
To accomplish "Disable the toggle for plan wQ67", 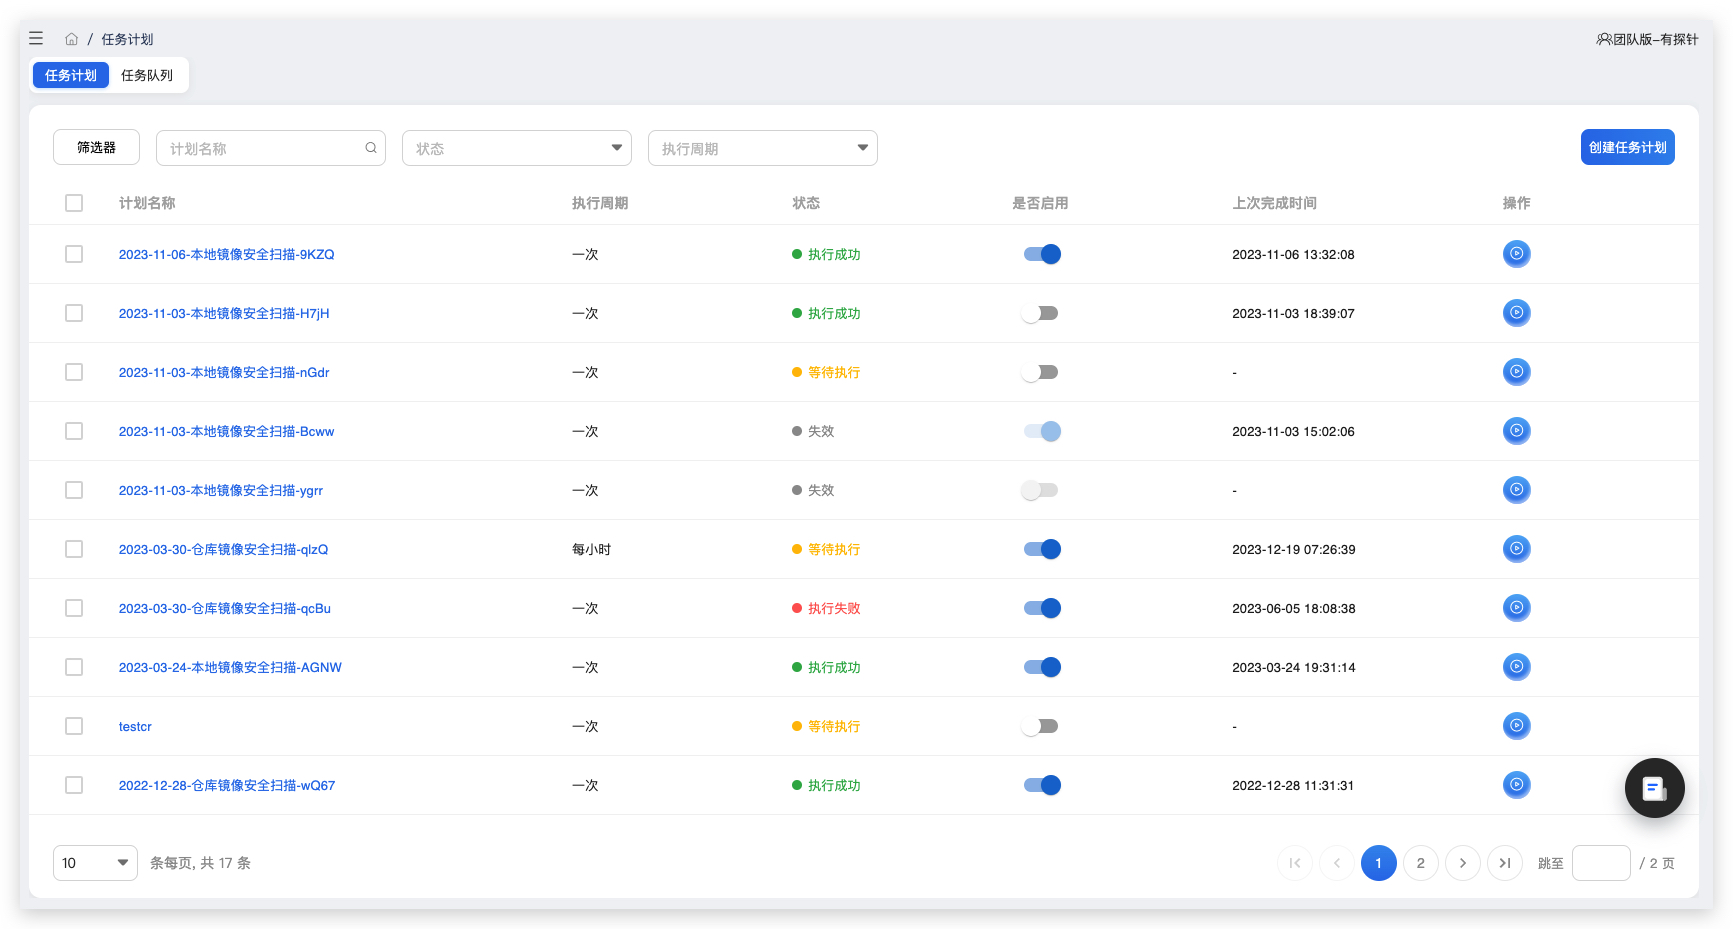I will click(1041, 785).
